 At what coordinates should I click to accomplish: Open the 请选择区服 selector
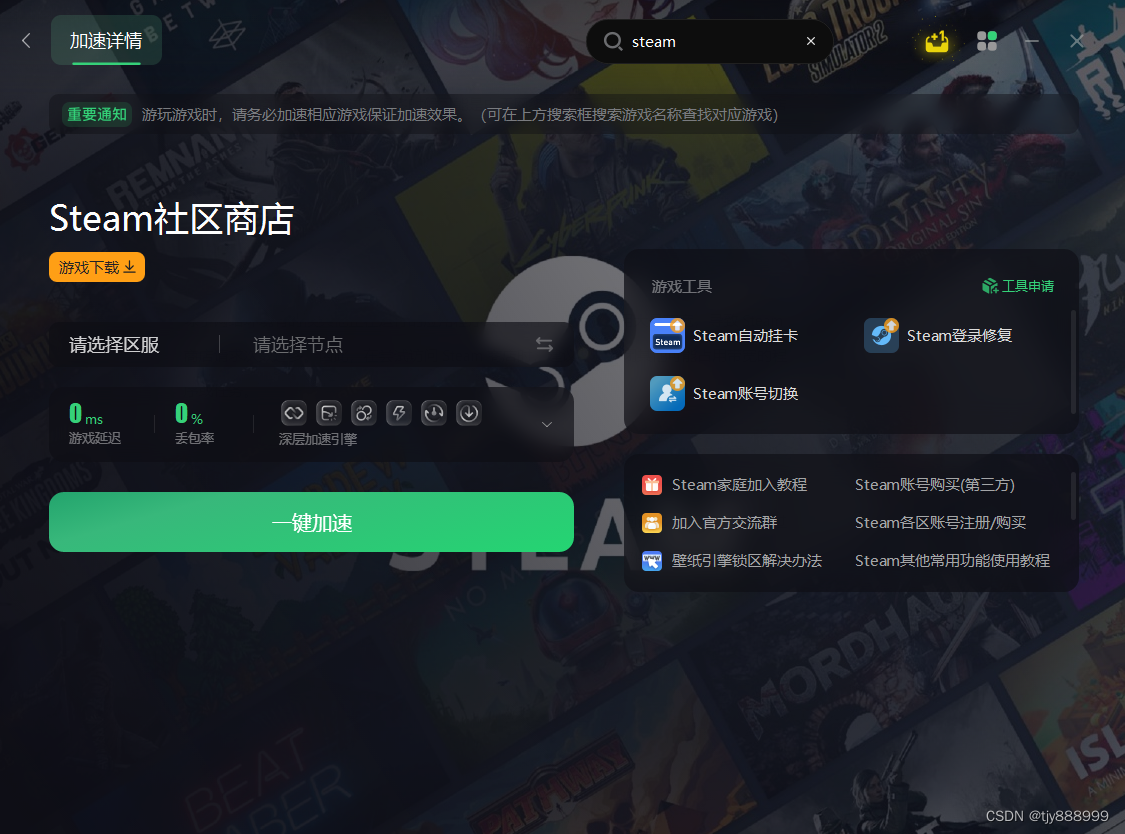[x=114, y=345]
